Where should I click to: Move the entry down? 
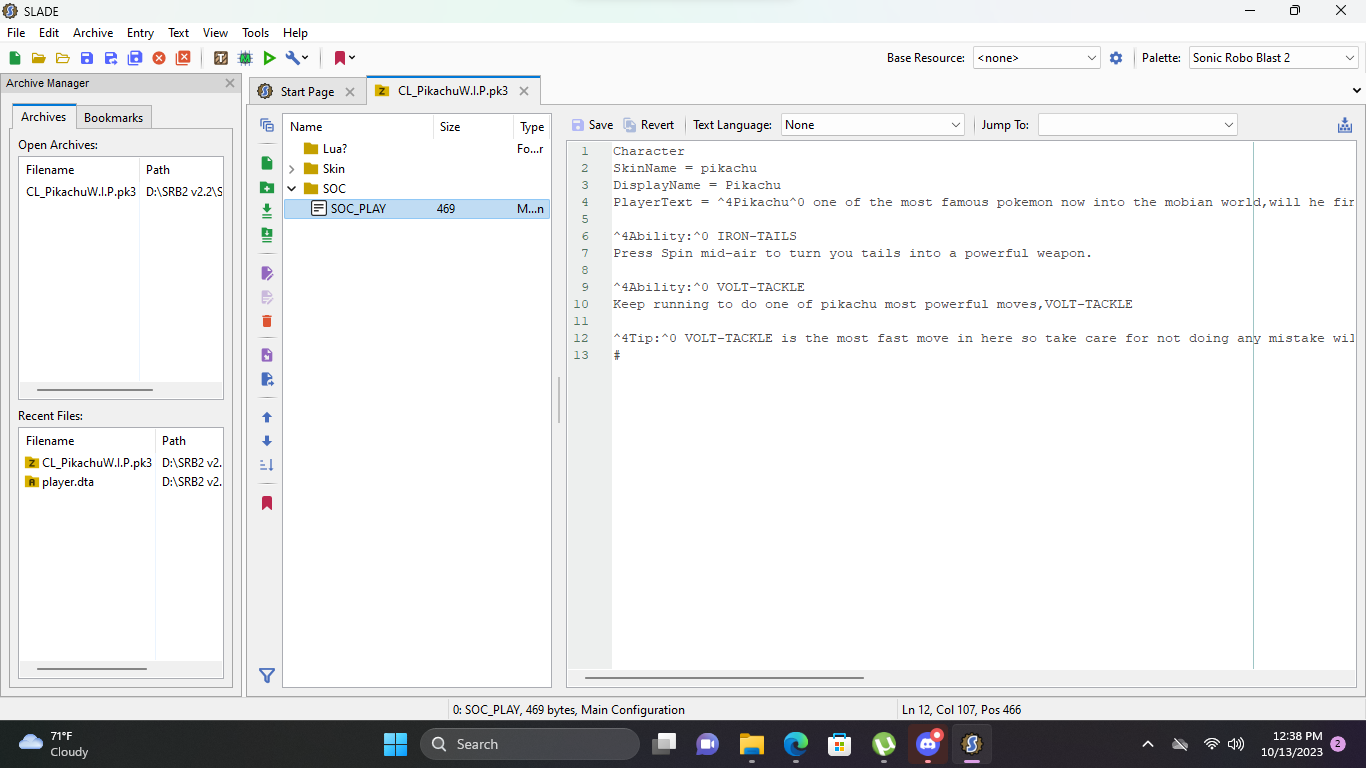266,441
